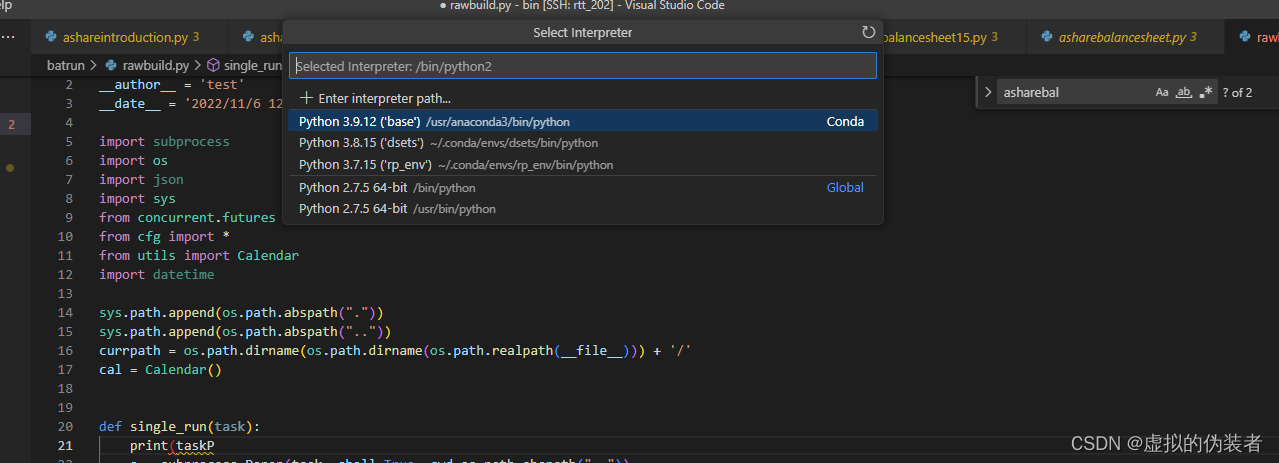The height and width of the screenshot is (463, 1279).
Task: Click on 'import json' code line
Action: [141, 179]
